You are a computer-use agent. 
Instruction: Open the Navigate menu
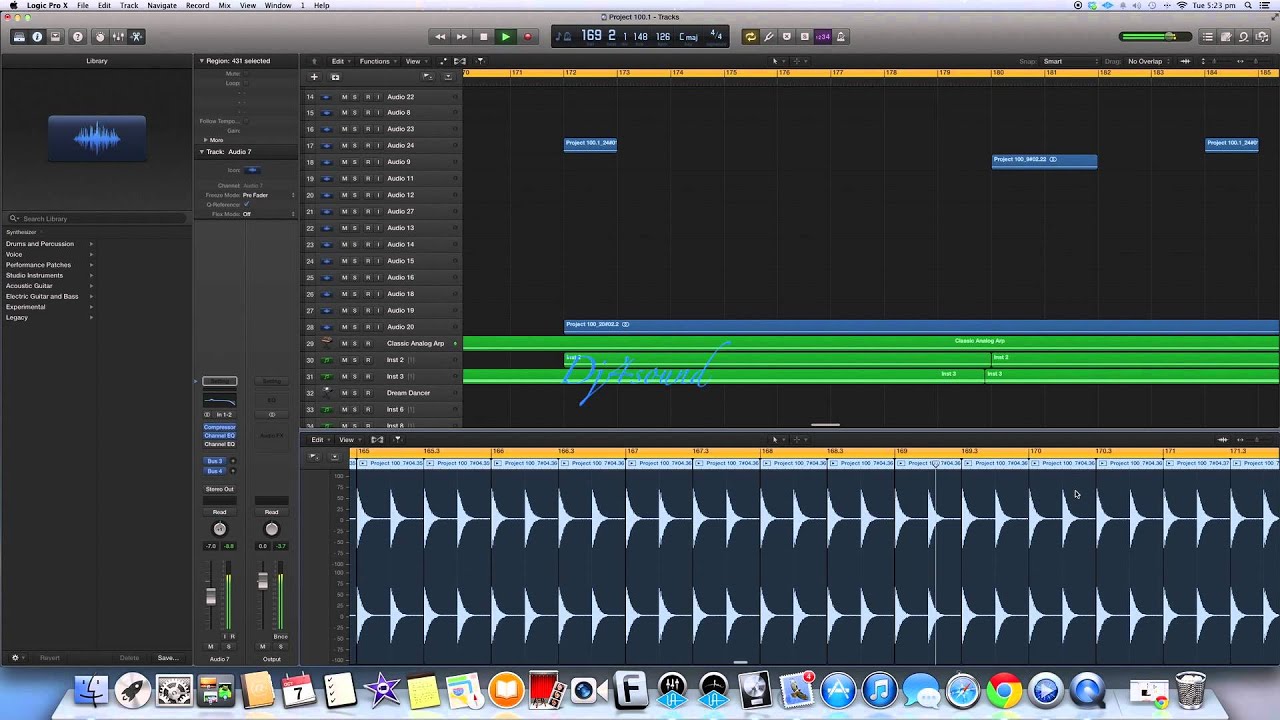162,5
